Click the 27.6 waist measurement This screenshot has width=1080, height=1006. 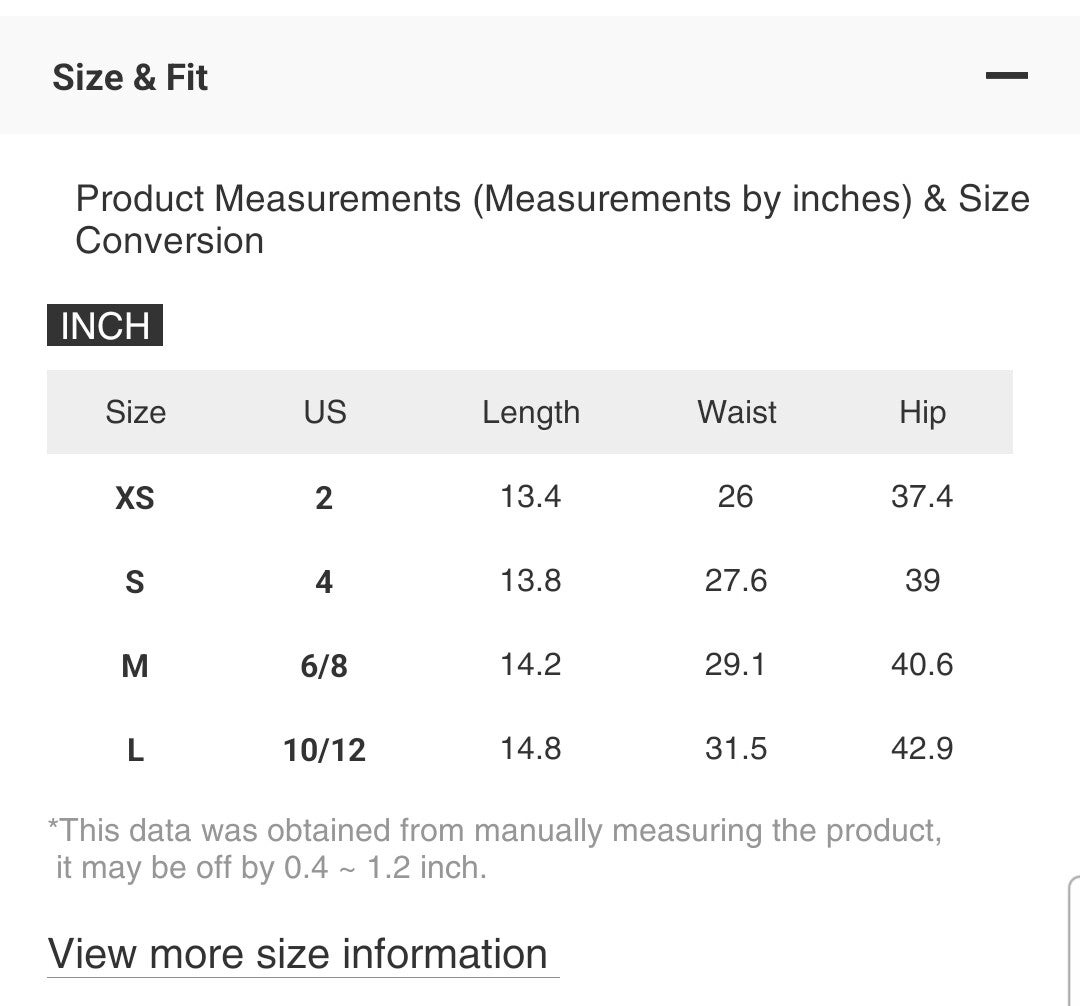[x=736, y=581]
